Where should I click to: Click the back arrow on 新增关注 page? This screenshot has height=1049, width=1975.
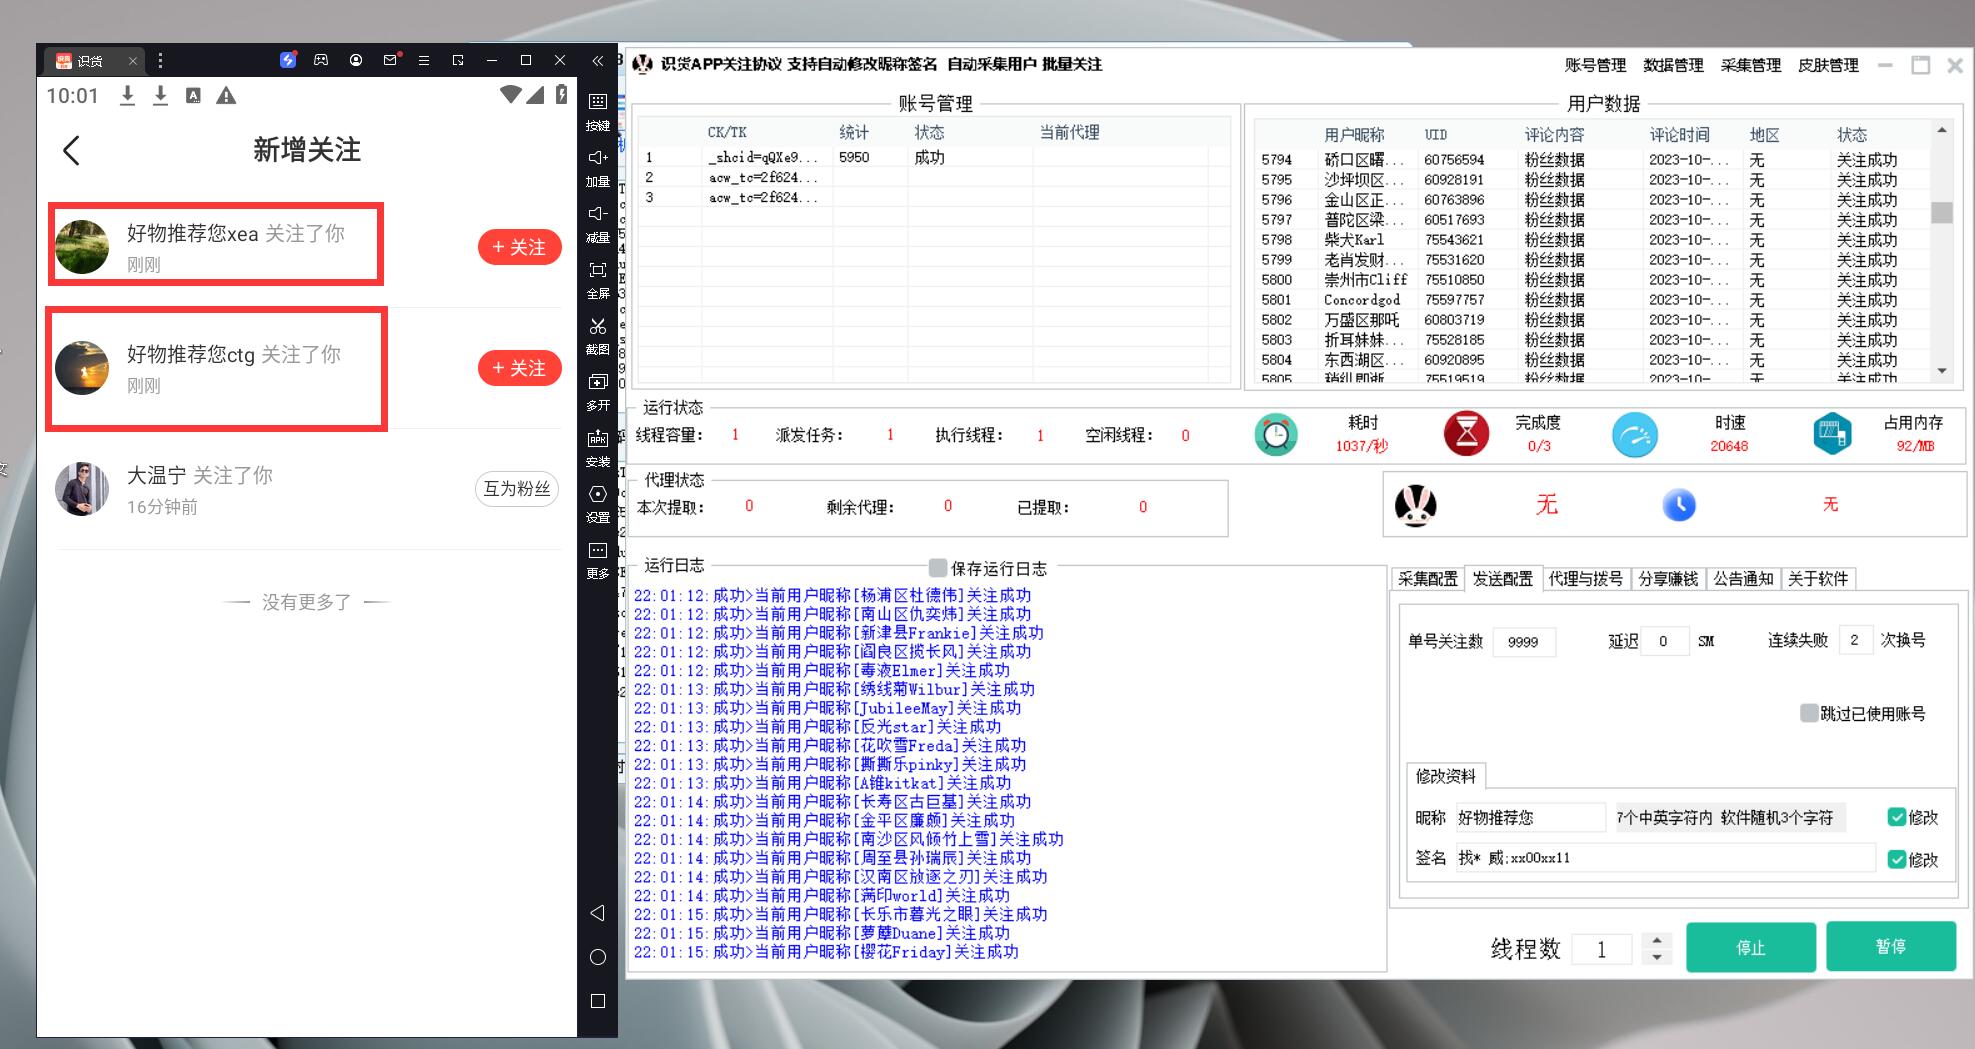[x=71, y=151]
